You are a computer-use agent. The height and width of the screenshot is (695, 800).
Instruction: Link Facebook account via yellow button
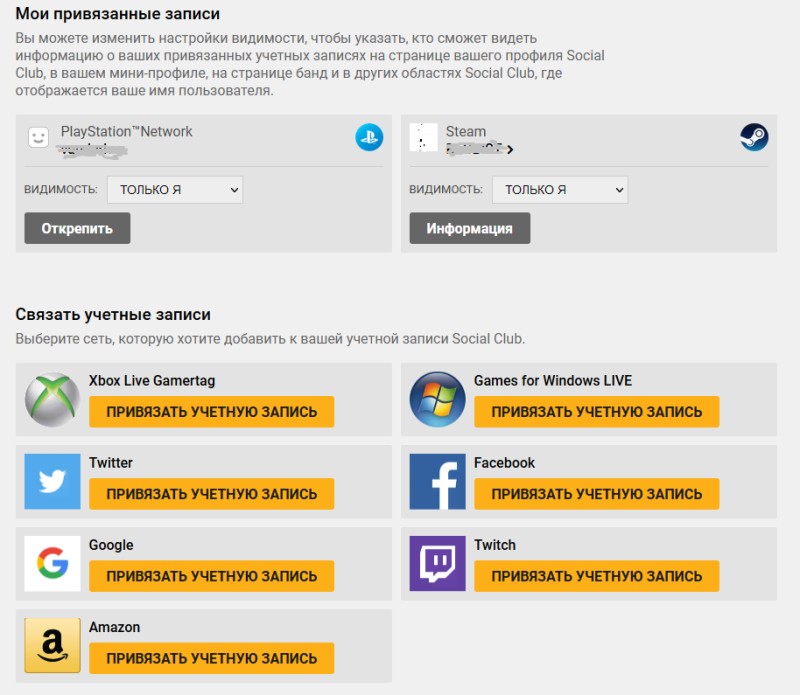point(596,494)
